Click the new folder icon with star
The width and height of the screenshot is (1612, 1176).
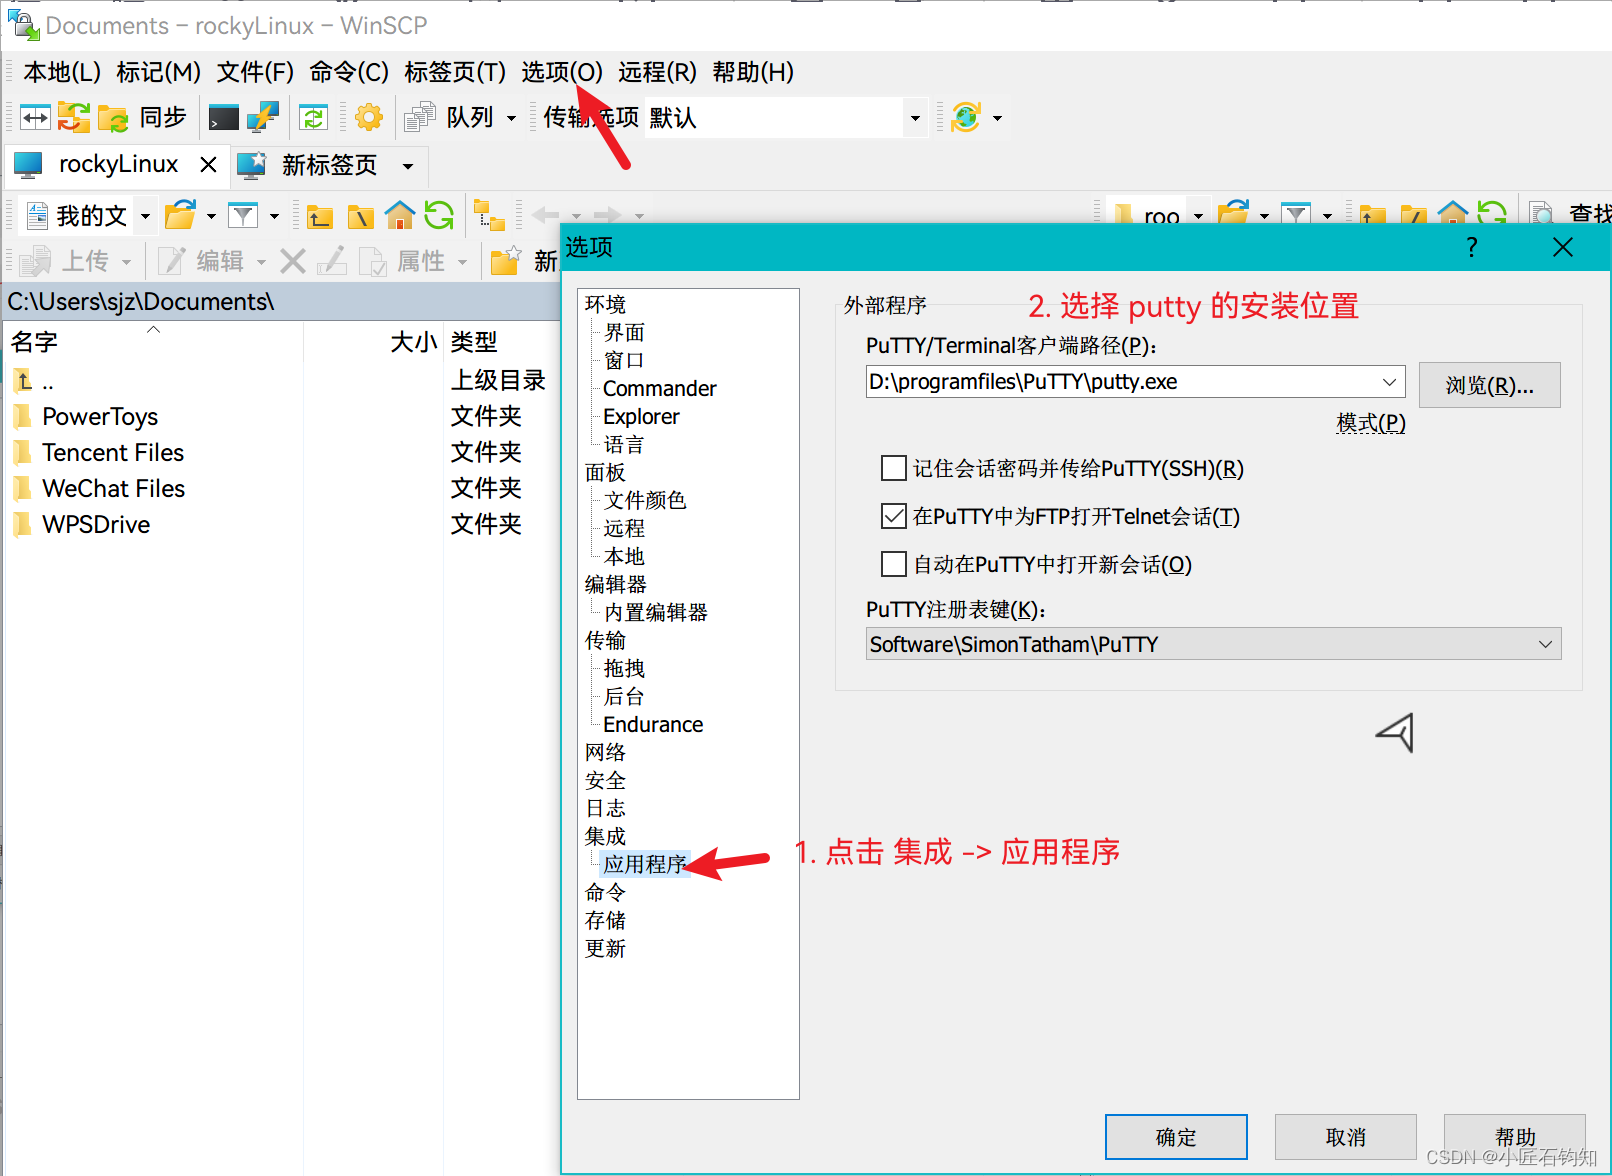click(x=506, y=261)
